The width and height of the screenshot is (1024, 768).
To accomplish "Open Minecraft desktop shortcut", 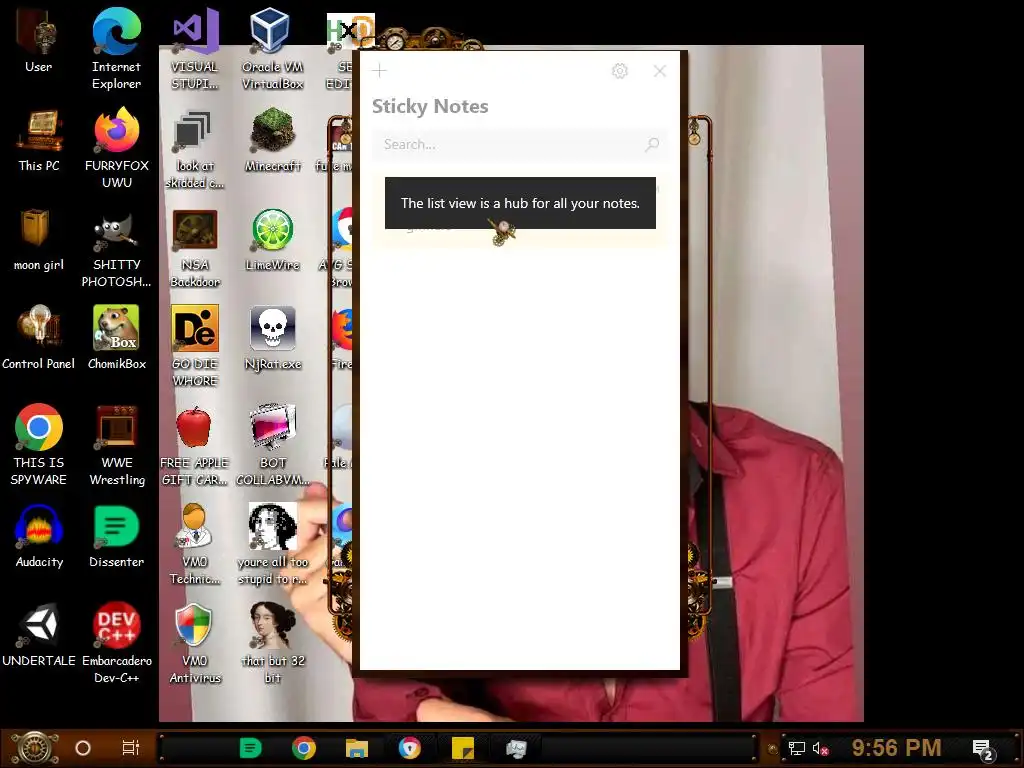I will [x=272, y=140].
